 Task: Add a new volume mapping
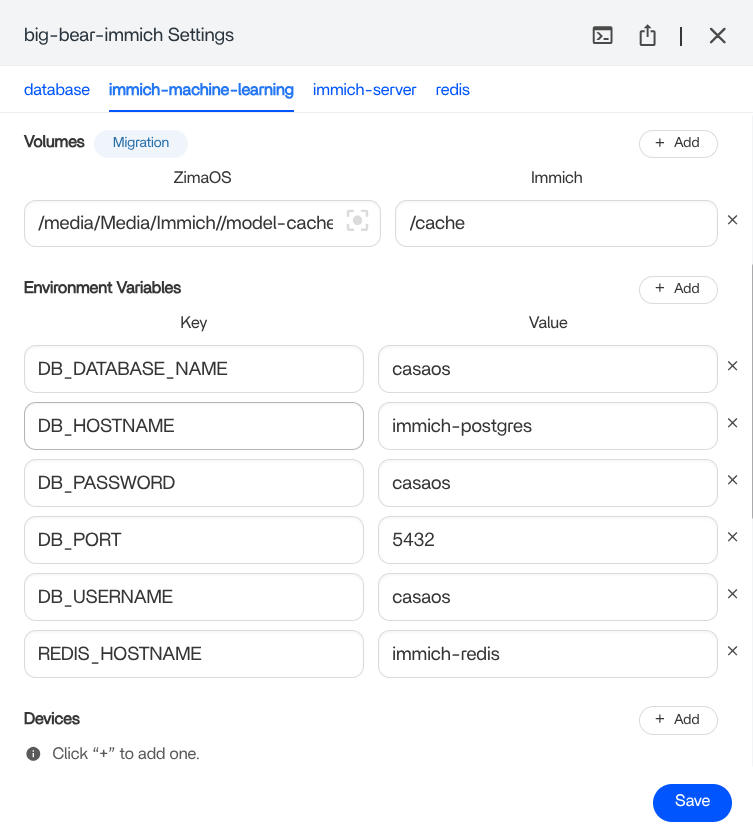(677, 143)
